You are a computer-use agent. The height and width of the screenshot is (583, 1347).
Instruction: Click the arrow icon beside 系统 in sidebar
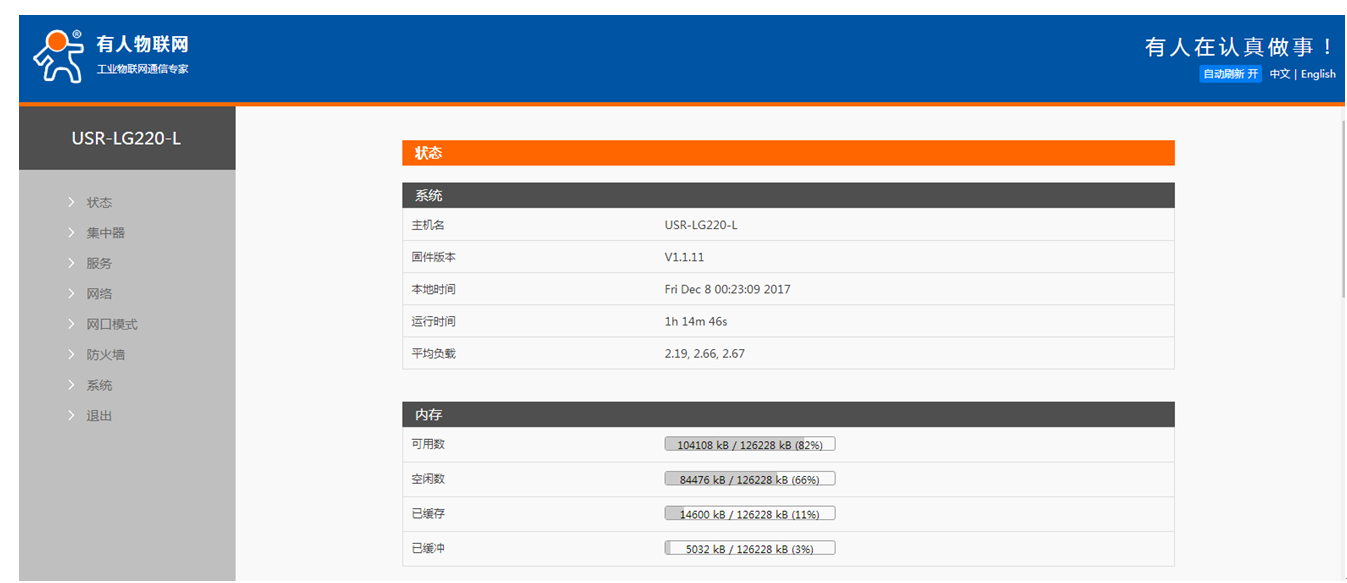[71, 385]
